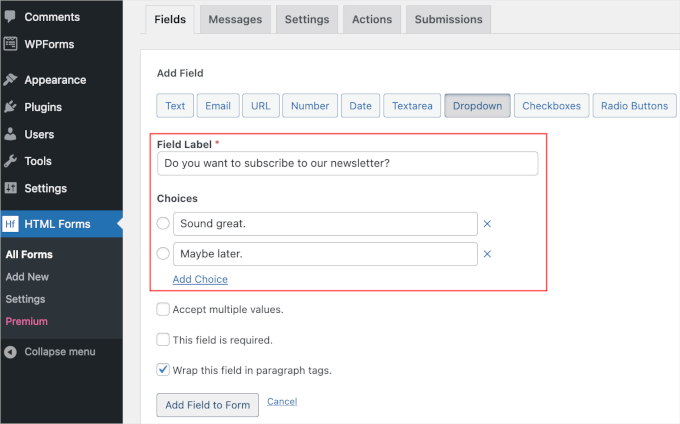This screenshot has width=680, height=424.
Task: Uncheck Wrap this field in paragraph tags
Action: (164, 370)
